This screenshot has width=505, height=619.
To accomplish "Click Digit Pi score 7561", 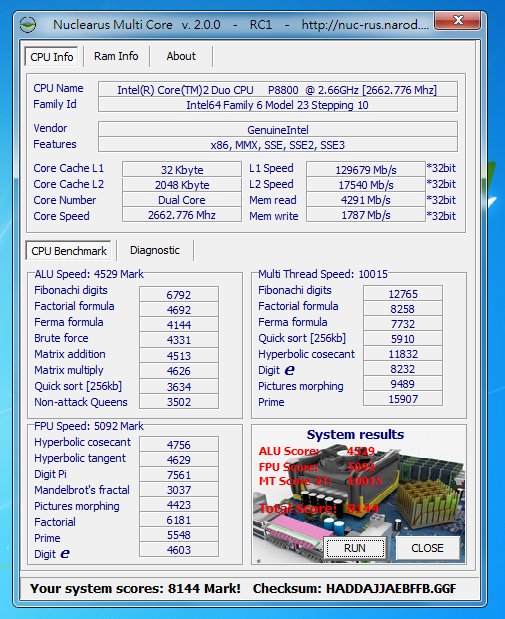I will 179,475.
